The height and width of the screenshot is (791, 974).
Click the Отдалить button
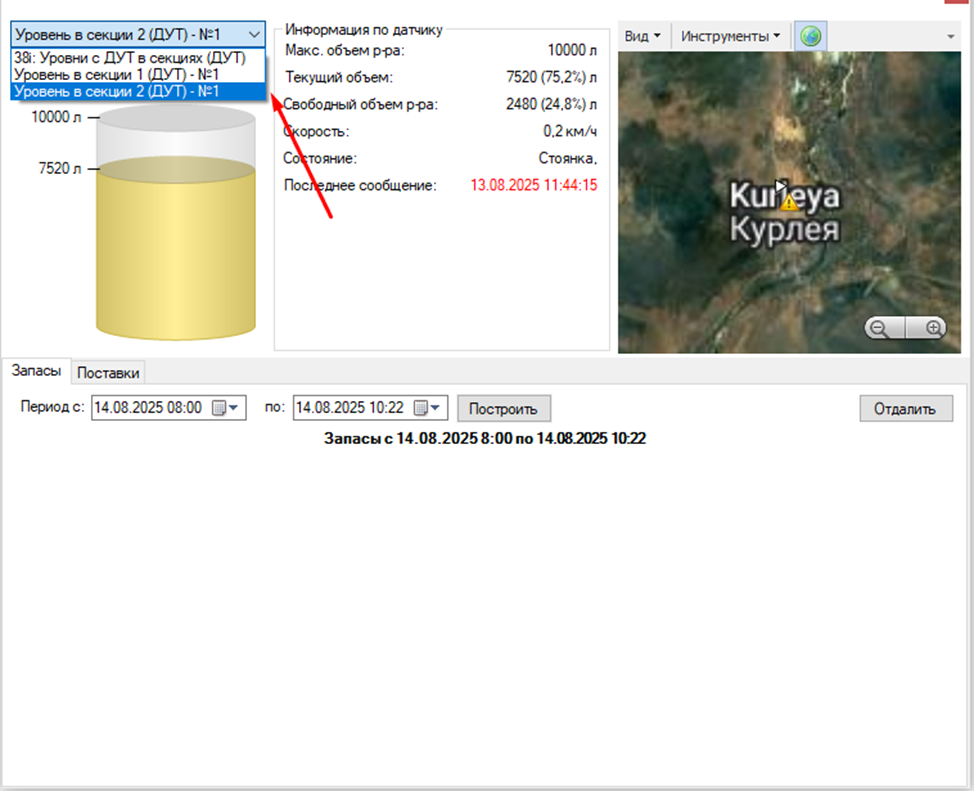pos(905,408)
